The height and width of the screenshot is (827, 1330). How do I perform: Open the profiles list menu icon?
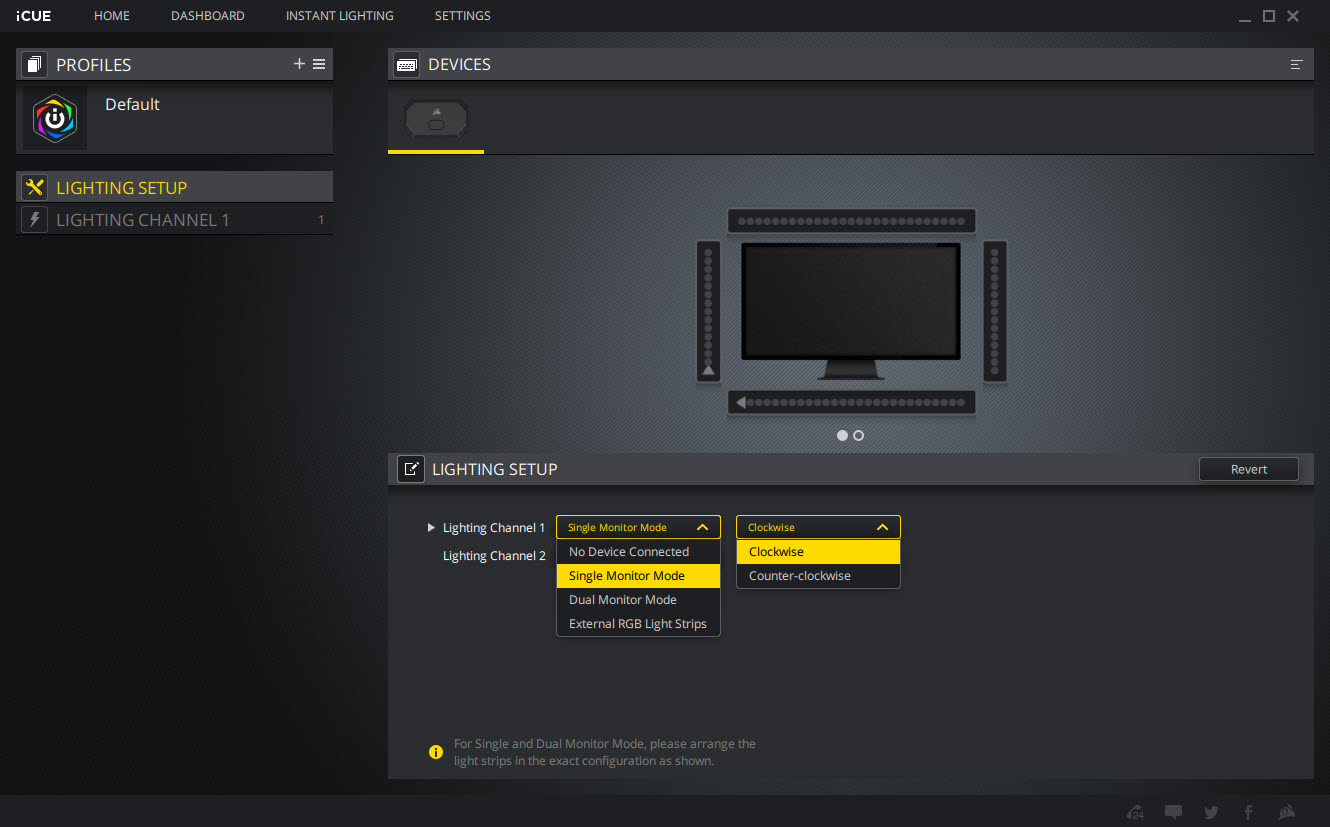coord(319,64)
